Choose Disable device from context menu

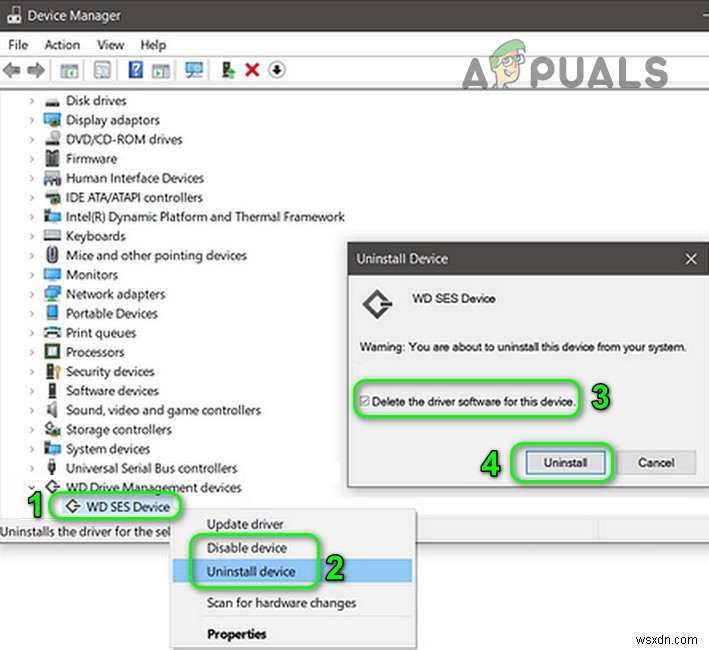tap(293, 547)
